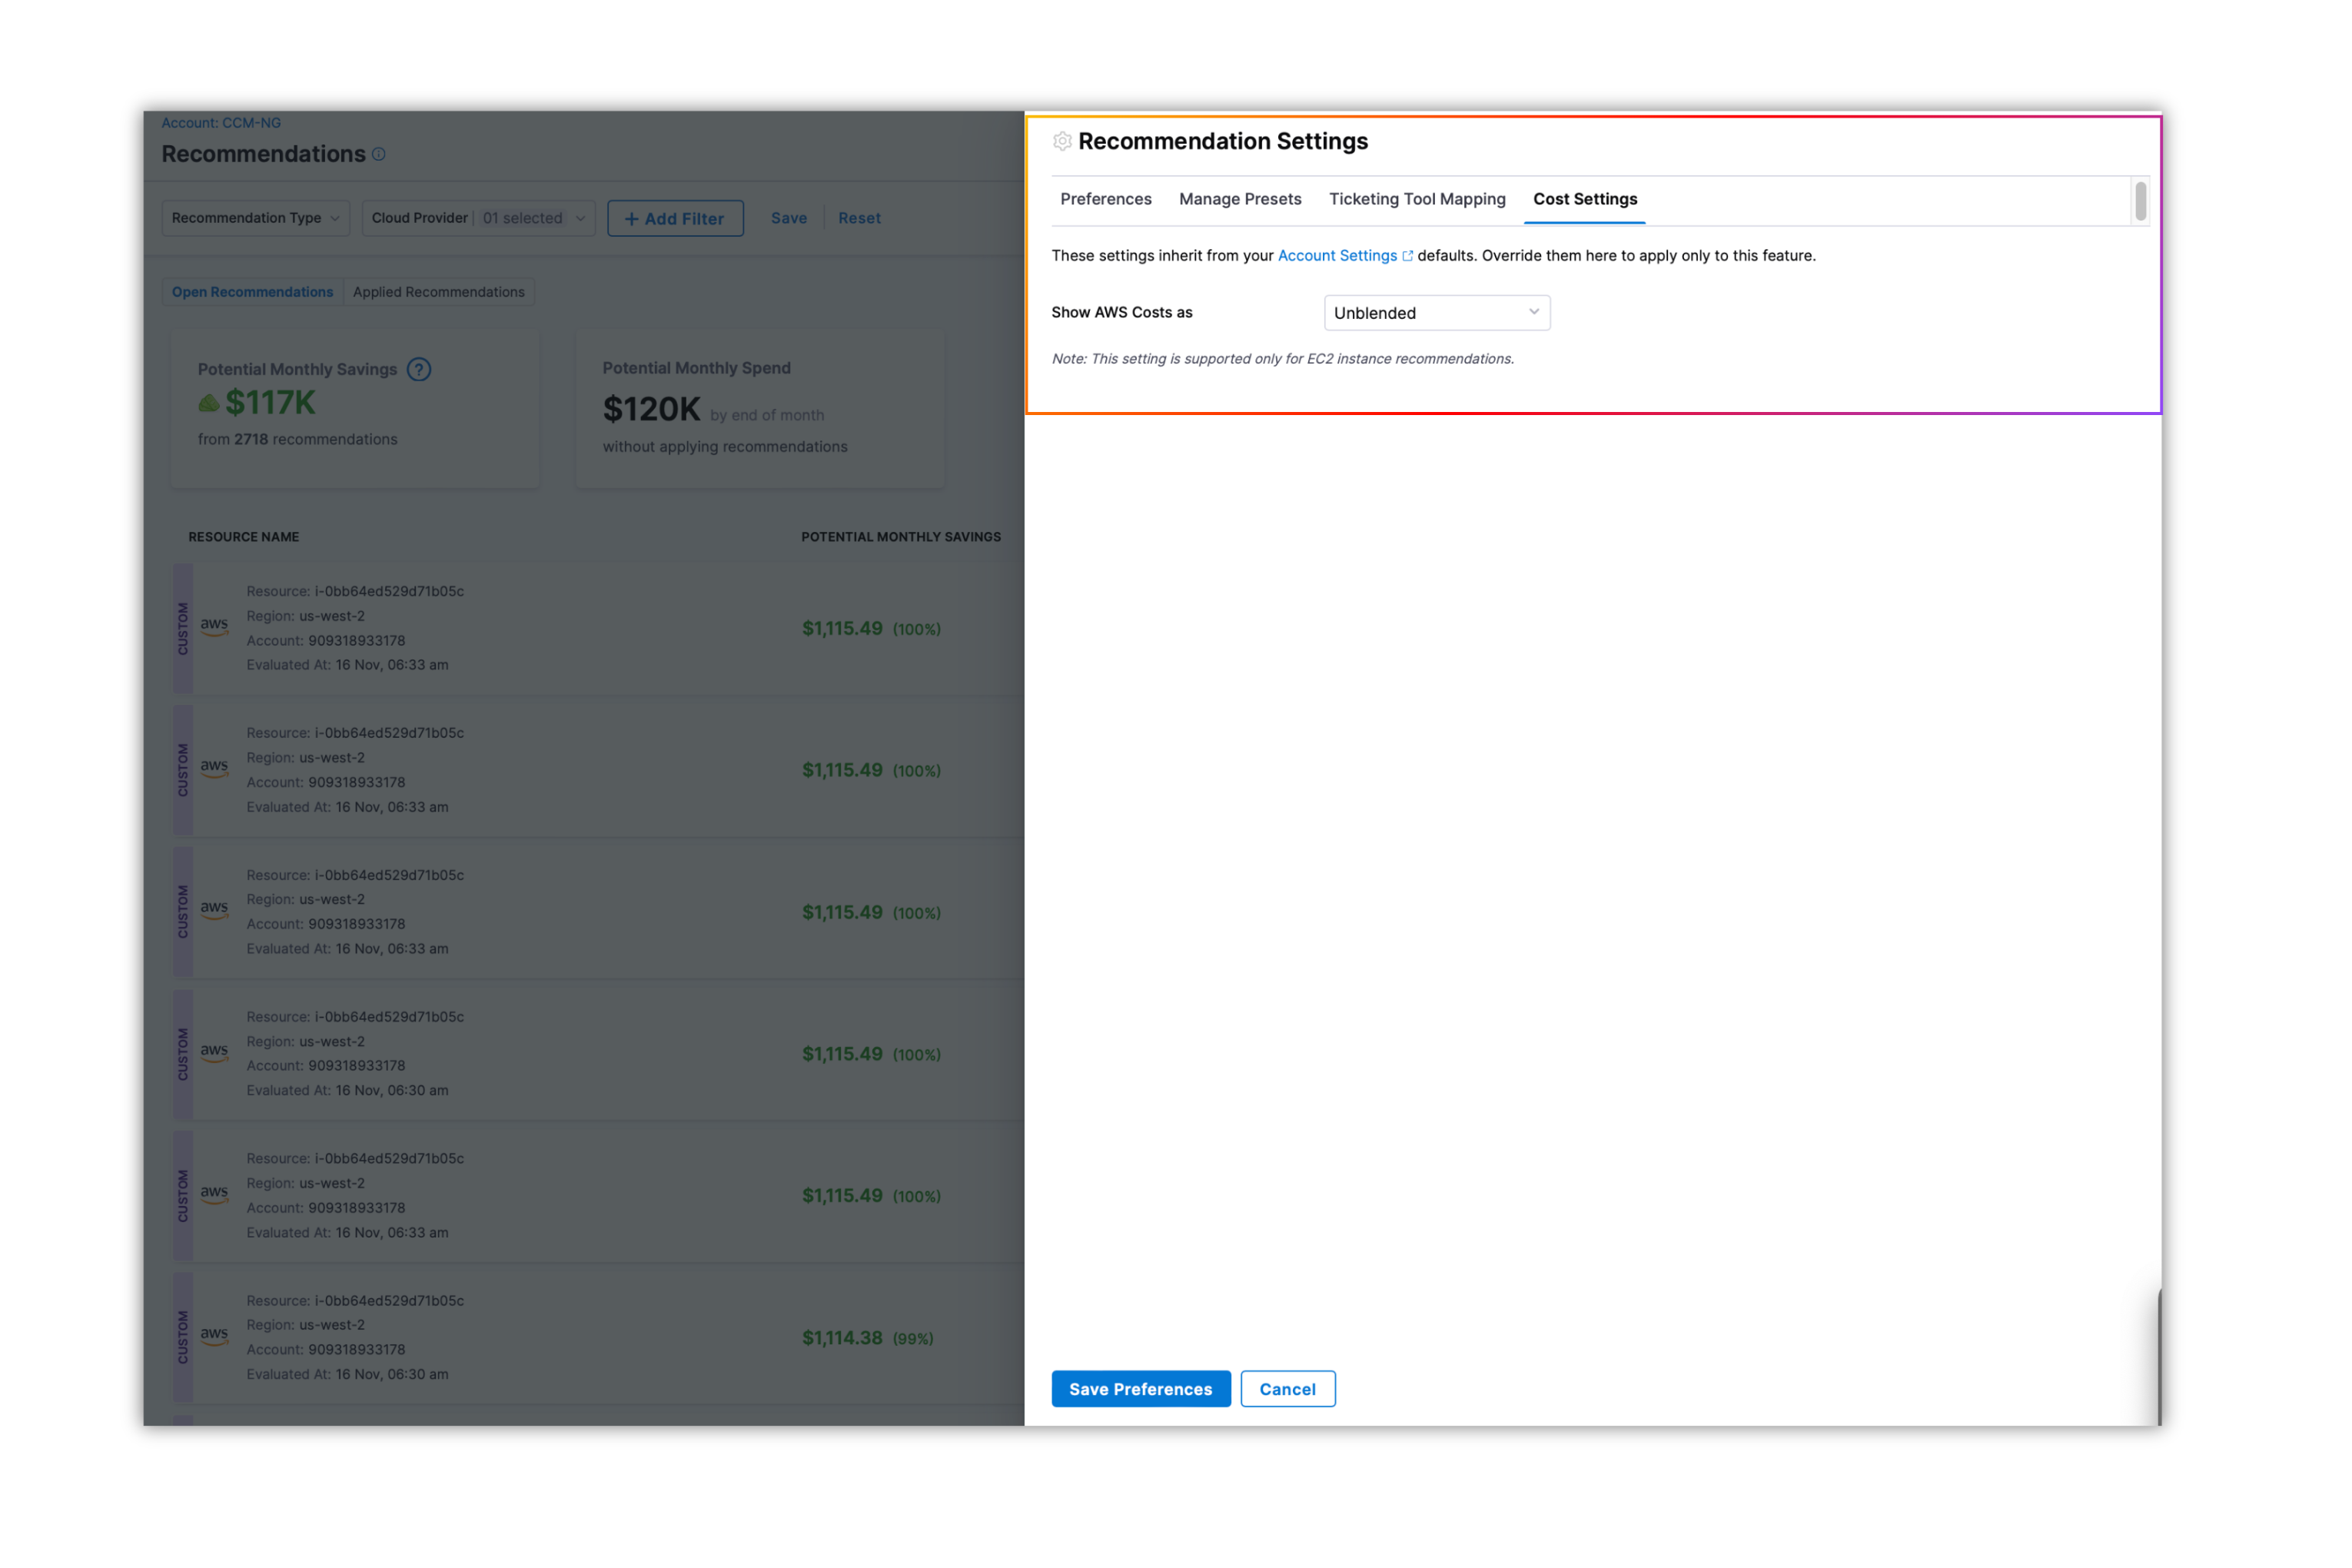The image size is (2352, 1568).
Task: Click the AWS logo in the $1,114.38 row
Action: point(214,1336)
